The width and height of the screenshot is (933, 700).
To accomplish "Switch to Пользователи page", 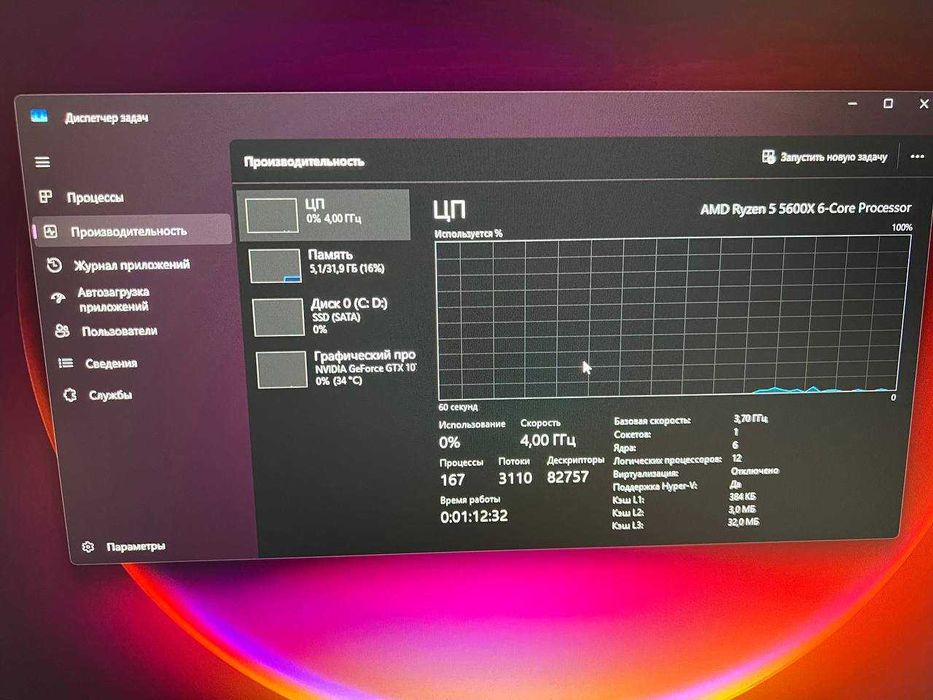I will [x=120, y=331].
